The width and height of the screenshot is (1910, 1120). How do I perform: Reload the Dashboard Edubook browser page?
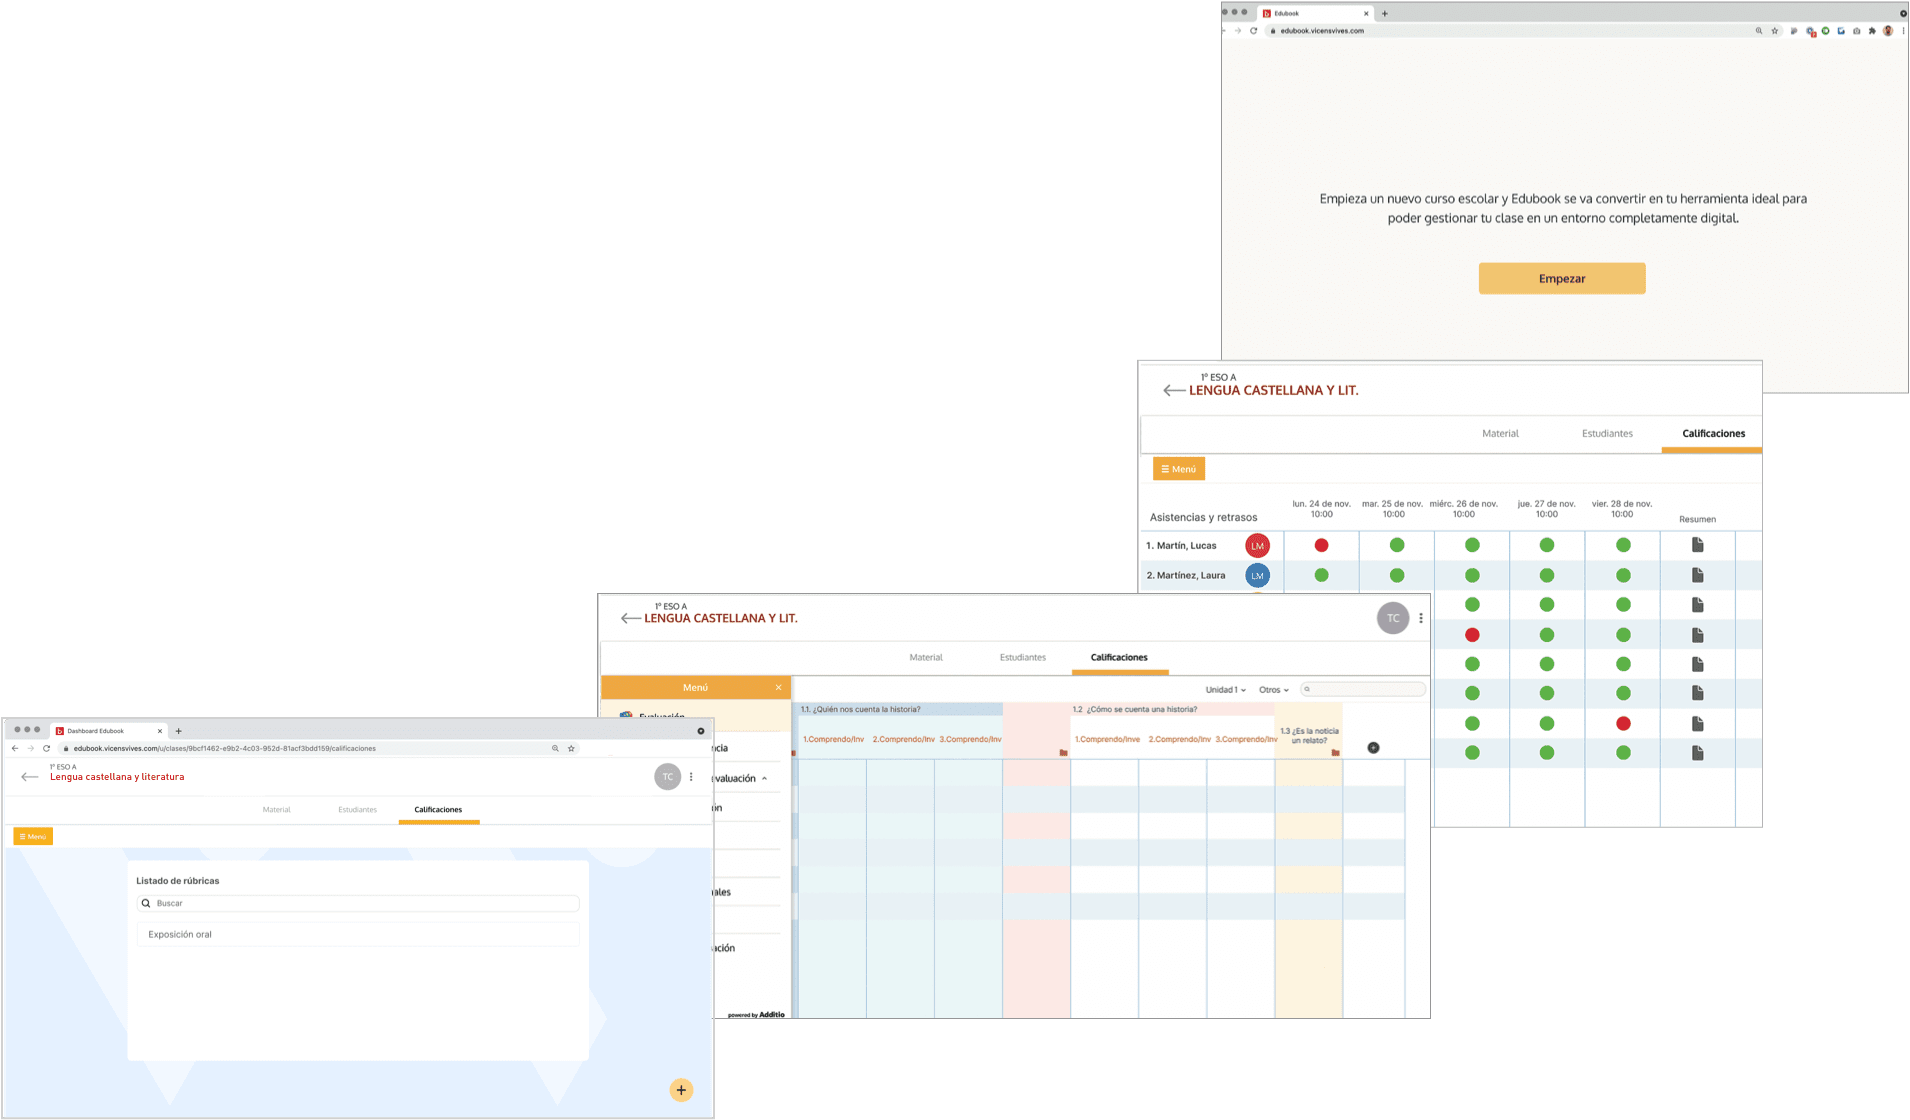coord(46,748)
